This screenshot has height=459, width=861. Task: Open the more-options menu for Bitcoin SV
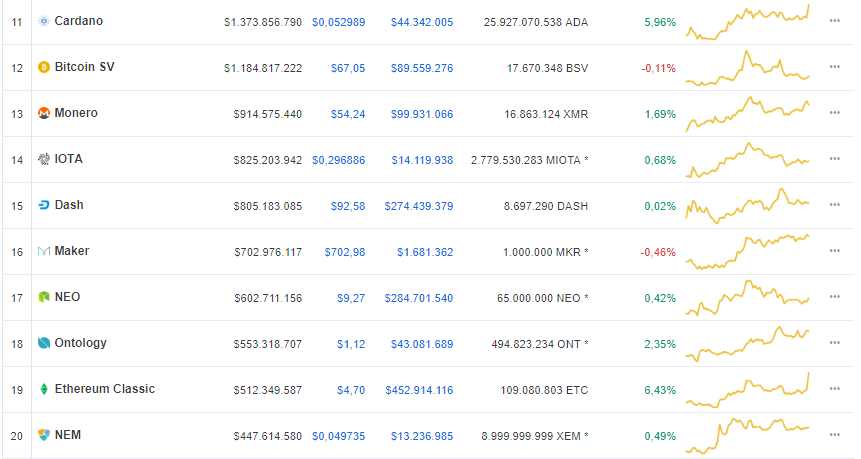pos(835,67)
